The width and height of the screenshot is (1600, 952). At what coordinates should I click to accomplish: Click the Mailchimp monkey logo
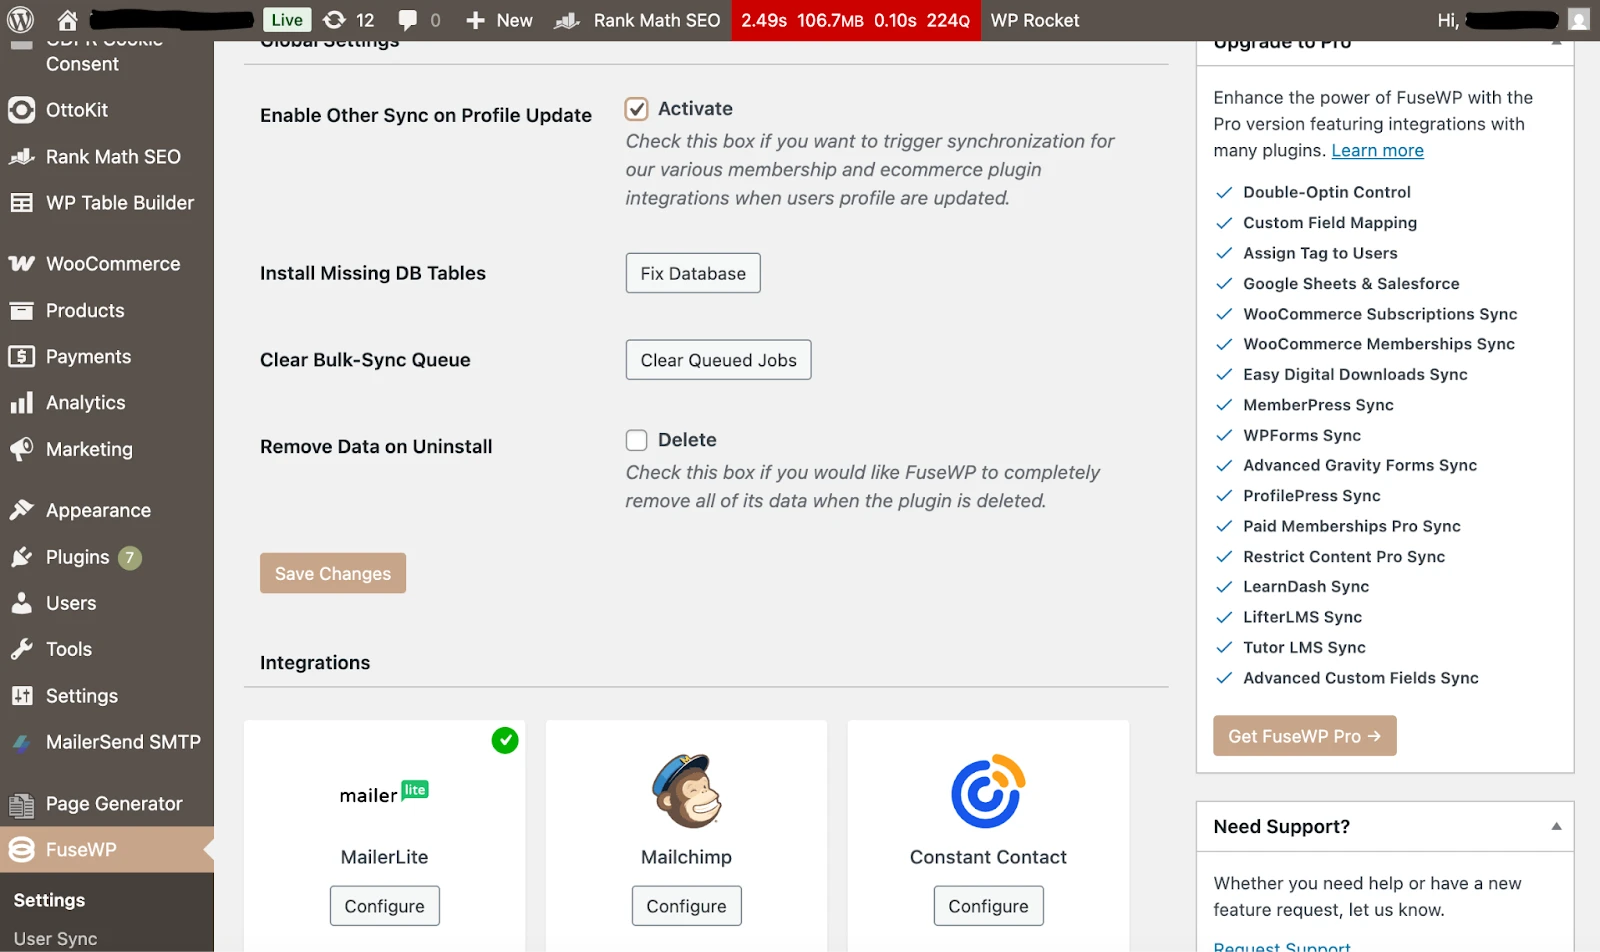[x=687, y=791]
